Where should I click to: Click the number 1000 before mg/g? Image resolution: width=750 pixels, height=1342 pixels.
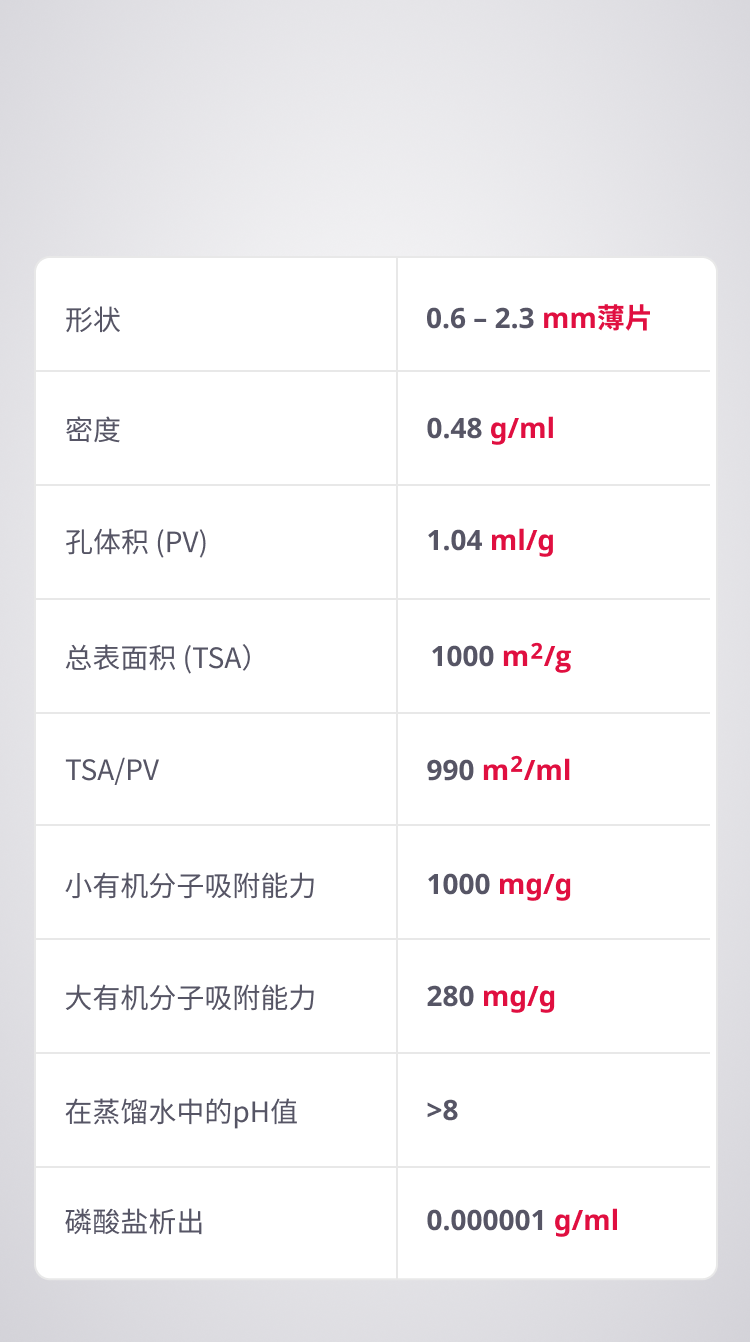tap(458, 885)
